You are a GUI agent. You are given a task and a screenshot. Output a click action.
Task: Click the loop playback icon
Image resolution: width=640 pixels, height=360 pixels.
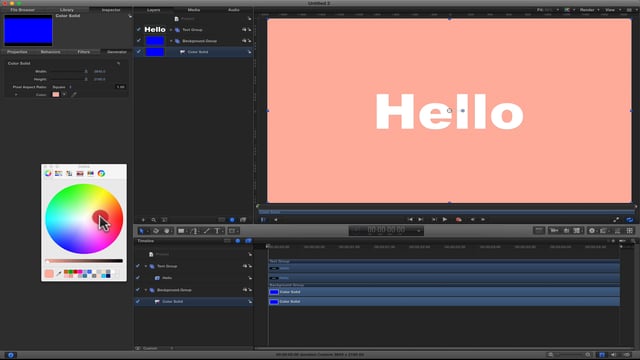tap(630, 220)
